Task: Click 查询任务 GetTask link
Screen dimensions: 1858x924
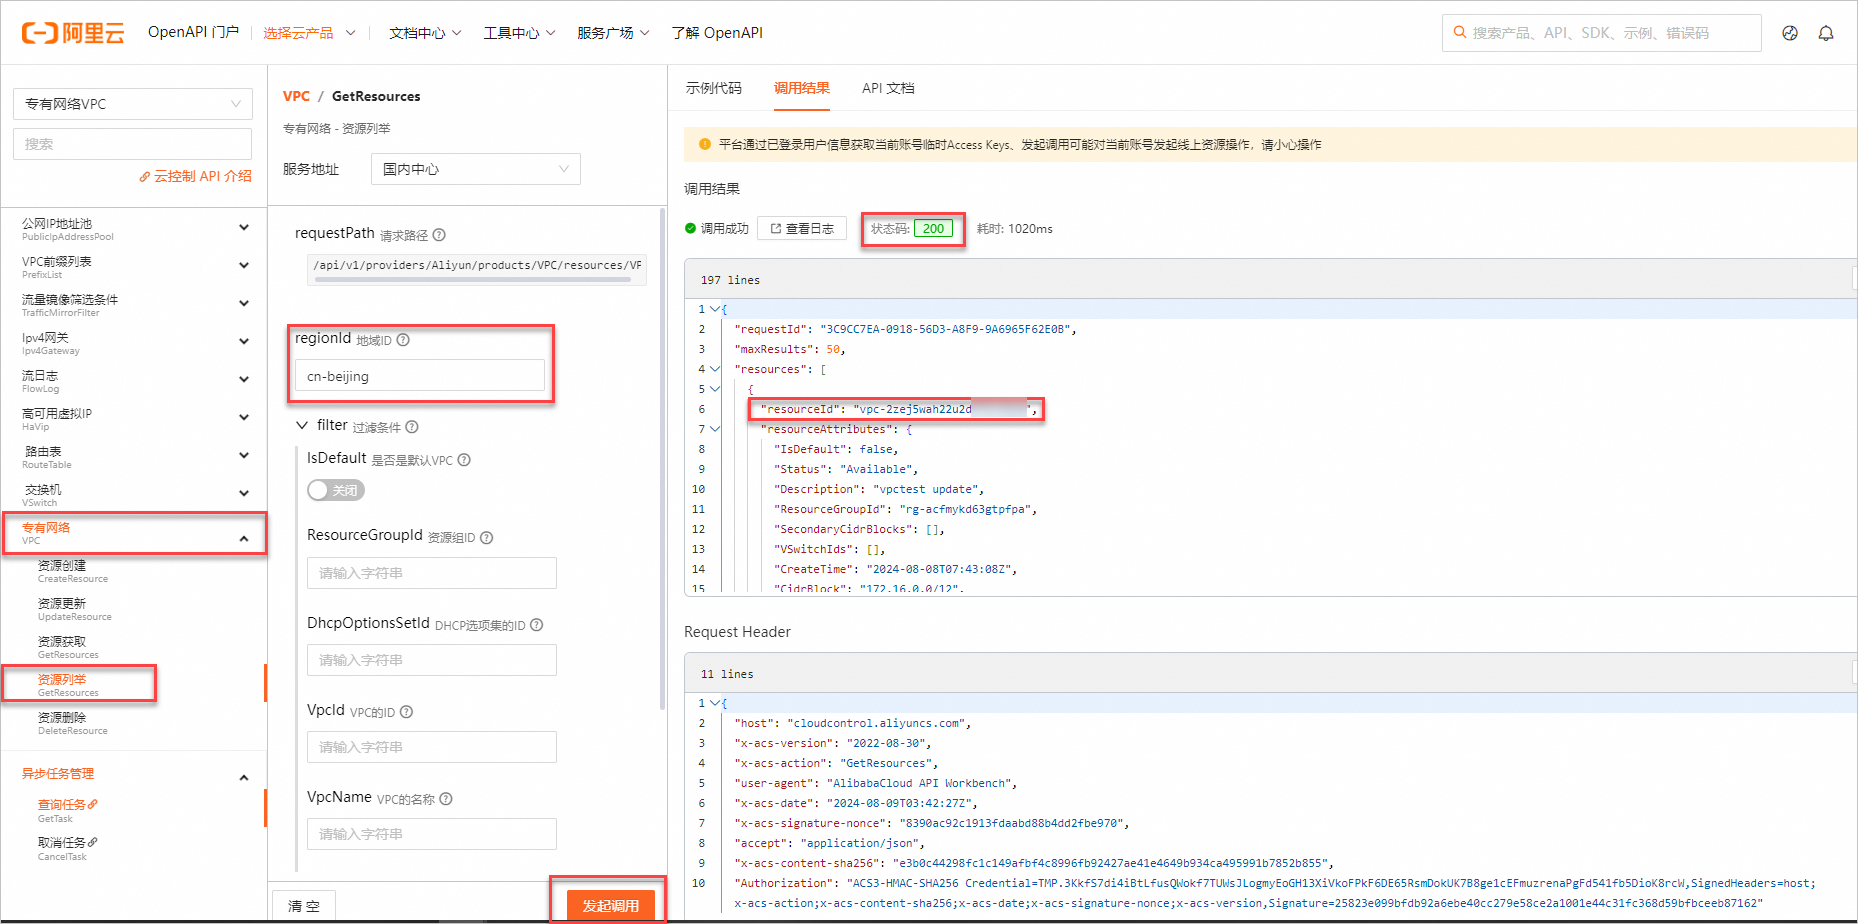Action: click(62, 810)
